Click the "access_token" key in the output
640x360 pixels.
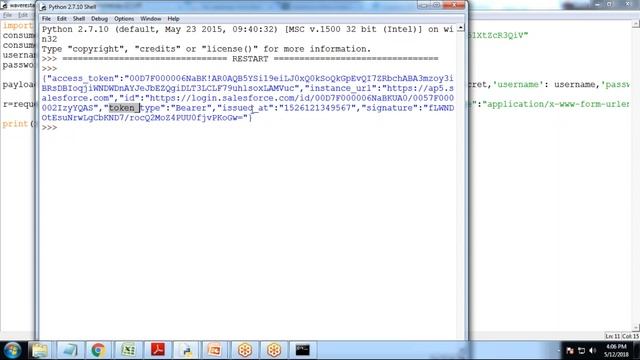coord(83,78)
